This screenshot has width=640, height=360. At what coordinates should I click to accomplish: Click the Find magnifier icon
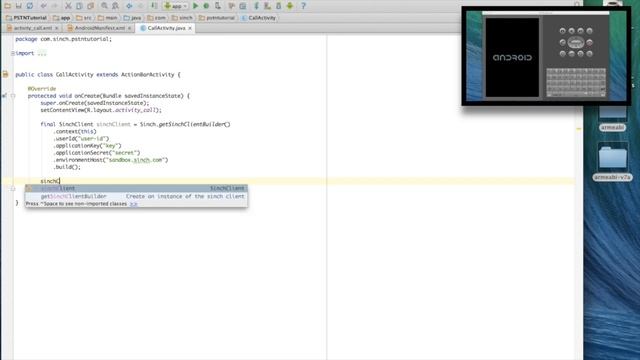pyautogui.click(x=104, y=6)
